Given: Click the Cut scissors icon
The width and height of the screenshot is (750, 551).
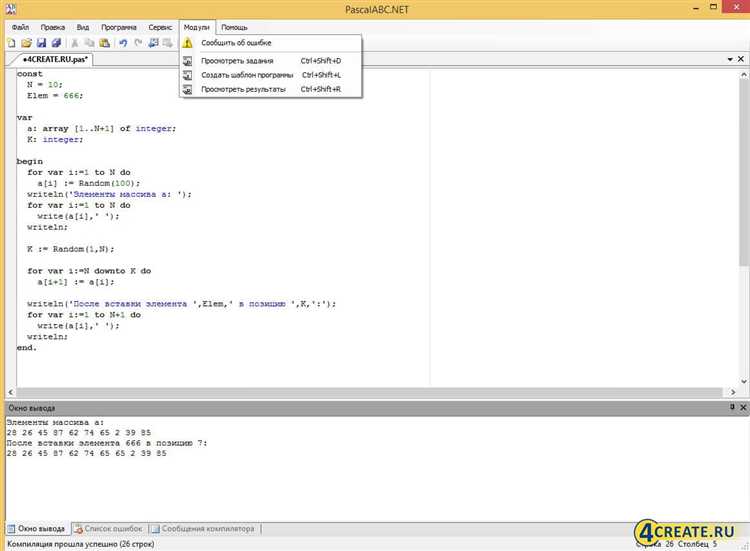Looking at the screenshot, I should (x=75, y=43).
